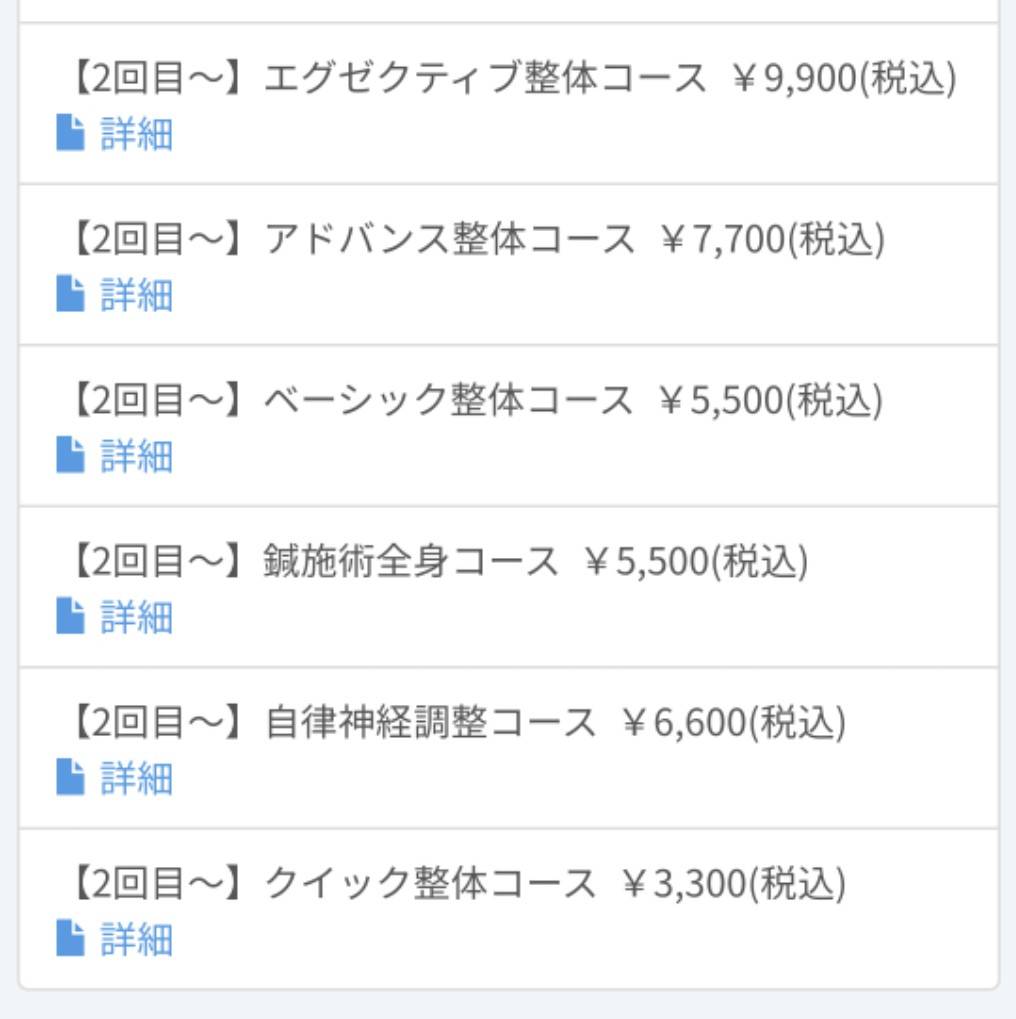
Task: Click document icon under クイック整体コース
Action: 70,938
